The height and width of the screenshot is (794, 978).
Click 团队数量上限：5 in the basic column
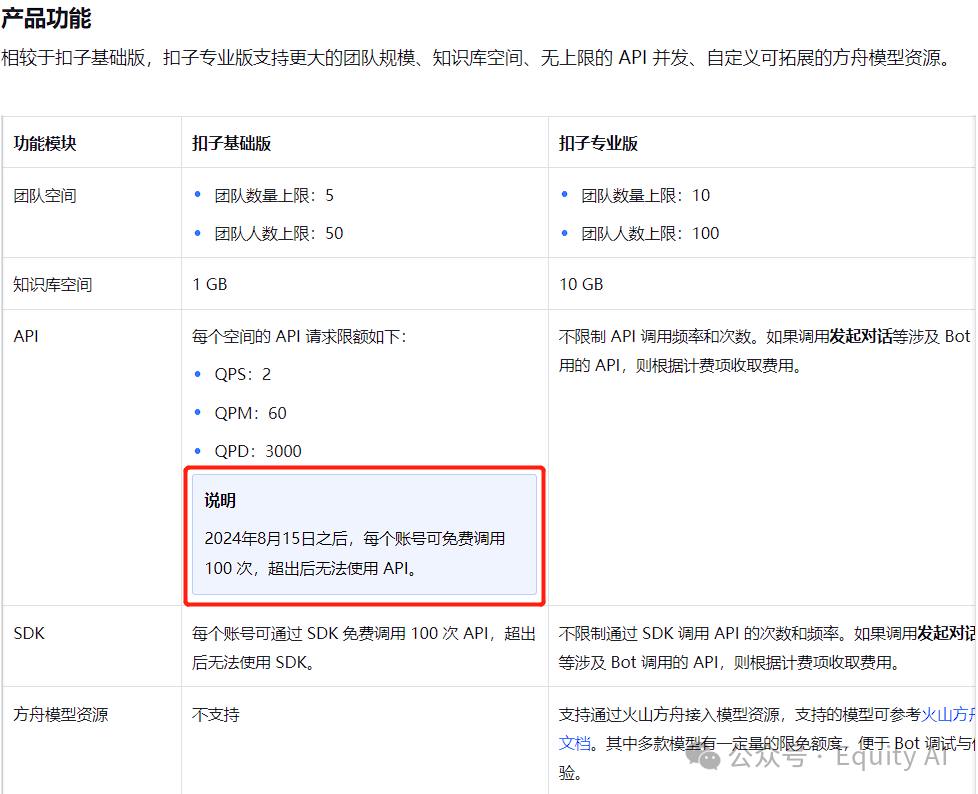[x=274, y=196]
